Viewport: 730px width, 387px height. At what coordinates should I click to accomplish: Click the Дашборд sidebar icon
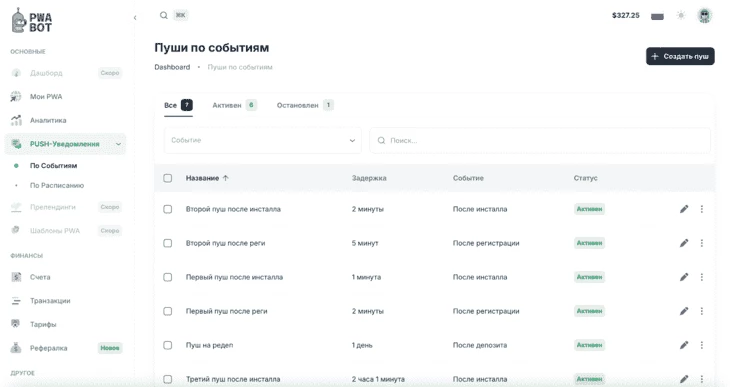16,73
